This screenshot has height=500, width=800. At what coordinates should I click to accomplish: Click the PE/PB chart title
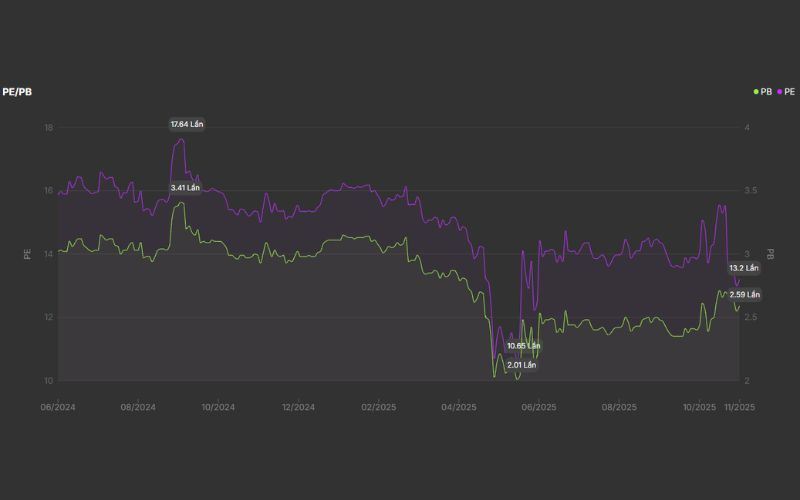(x=19, y=91)
